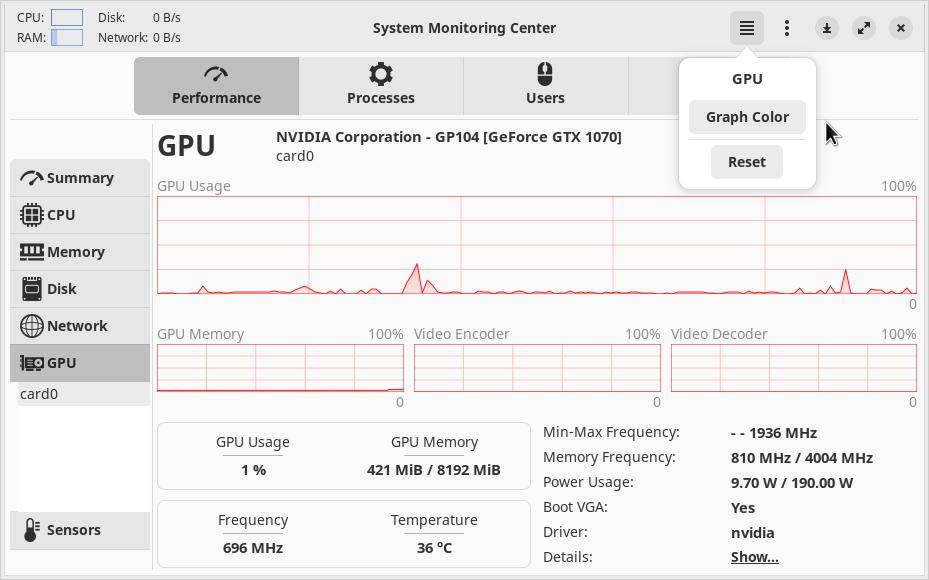Click the GPU Usage graph area
929x580 pixels.
(536, 245)
